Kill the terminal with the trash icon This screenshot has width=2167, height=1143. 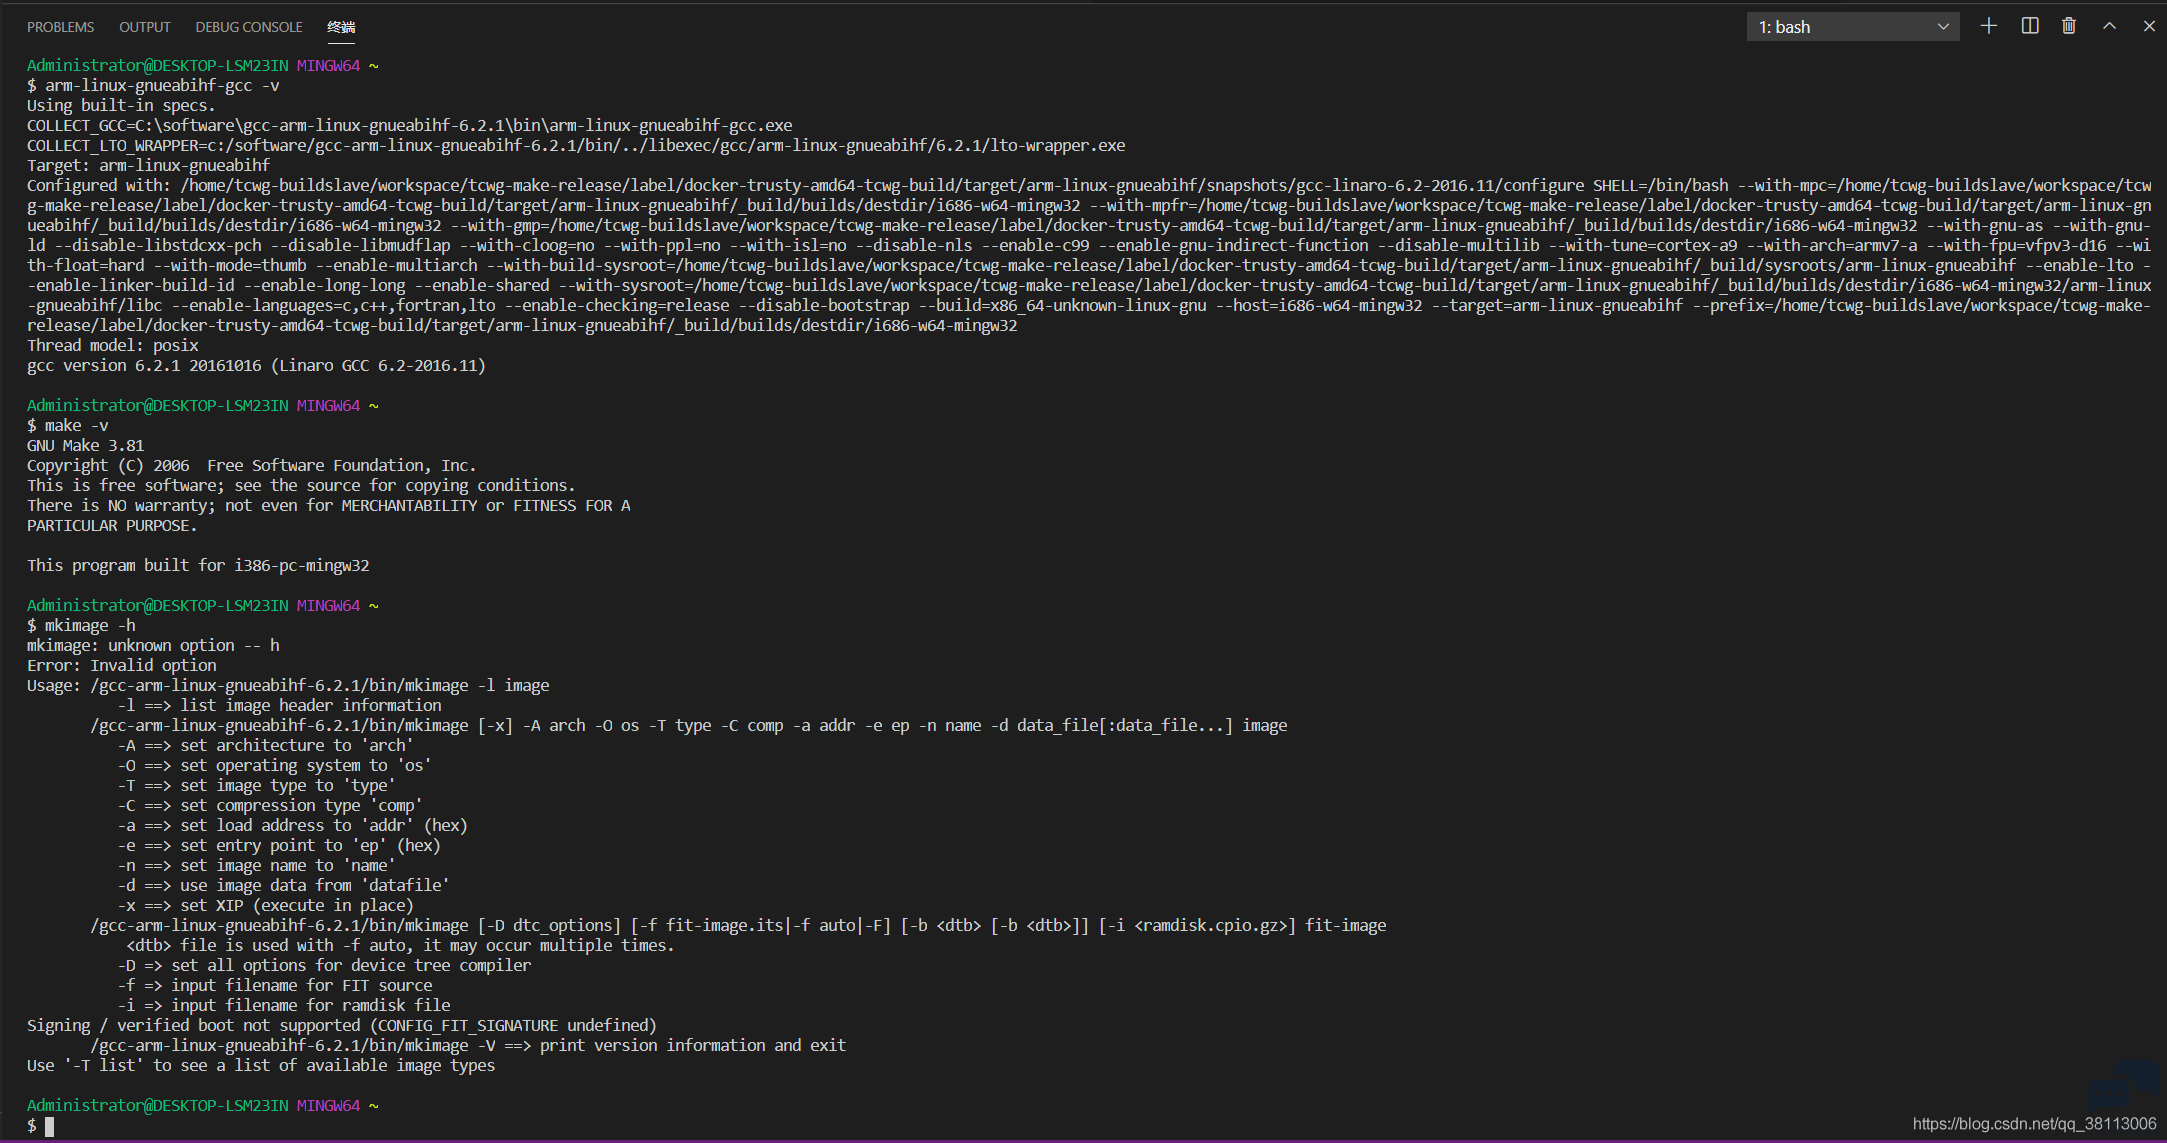2068,27
